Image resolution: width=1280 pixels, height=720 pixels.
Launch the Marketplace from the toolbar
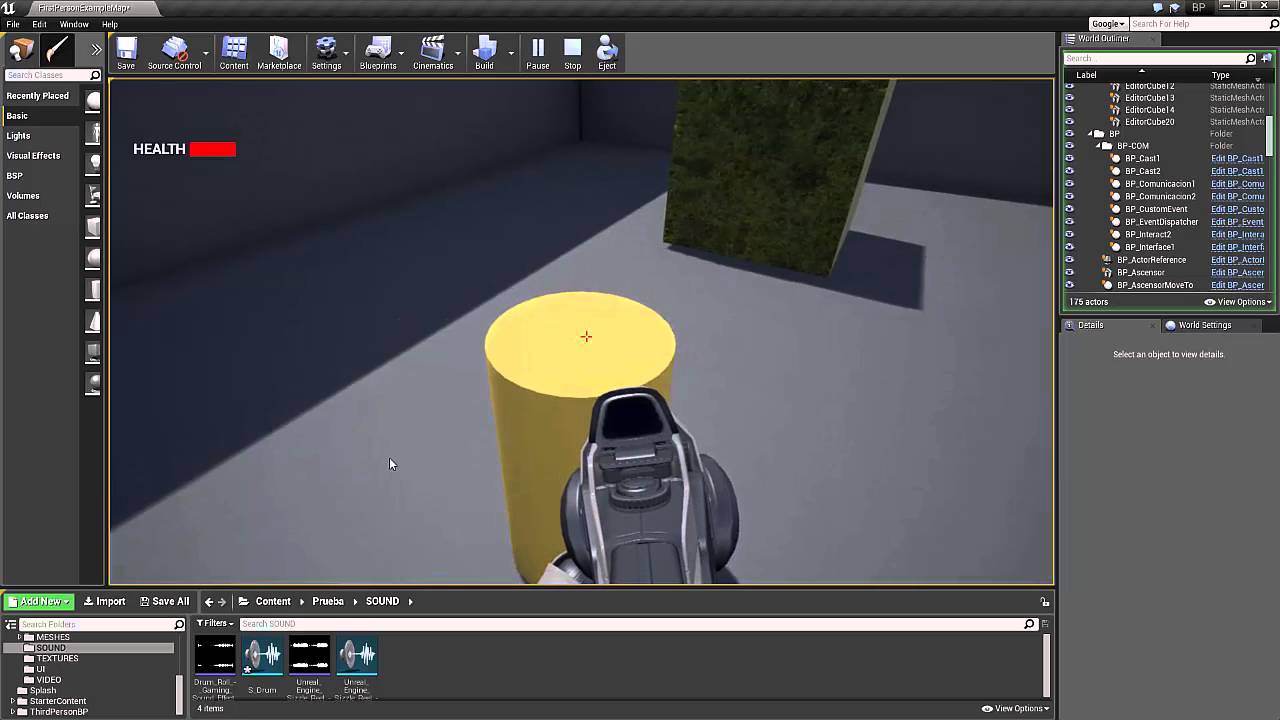point(279,53)
